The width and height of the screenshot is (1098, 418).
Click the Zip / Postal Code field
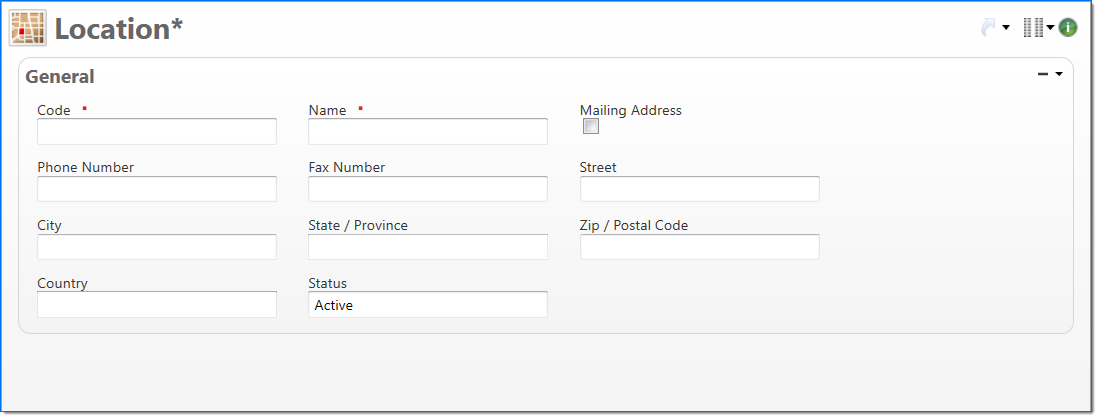[699, 247]
